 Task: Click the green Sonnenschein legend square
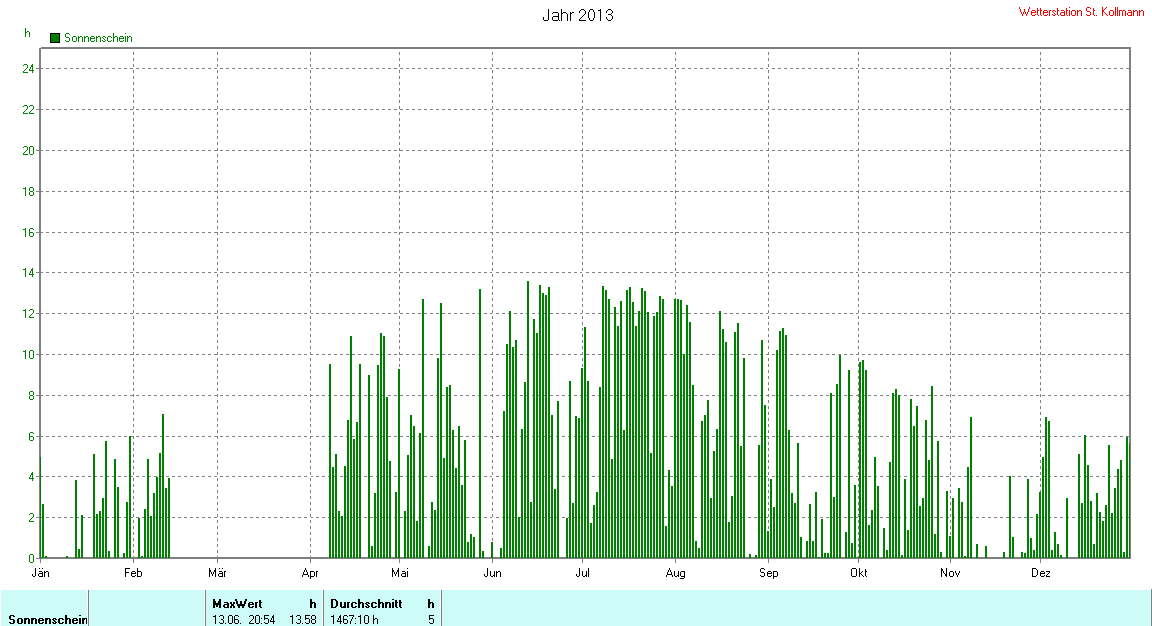(54, 38)
